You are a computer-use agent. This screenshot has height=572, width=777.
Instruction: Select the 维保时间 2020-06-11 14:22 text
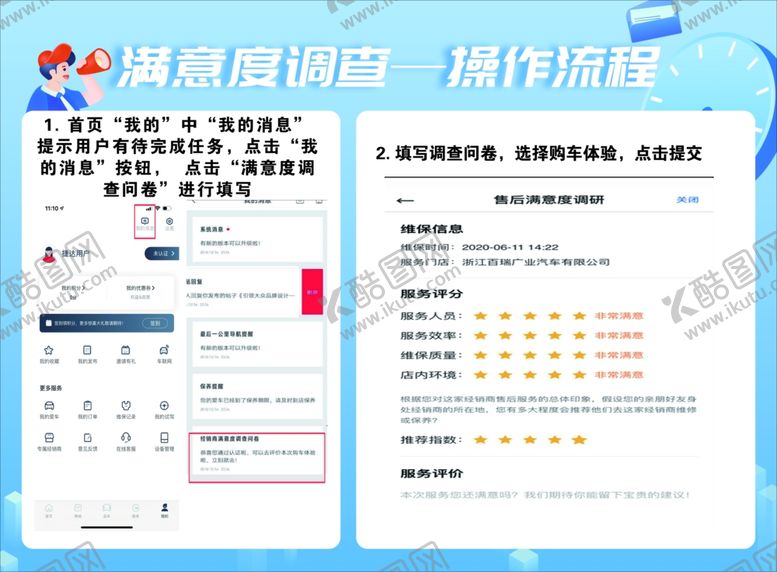[x=480, y=247]
